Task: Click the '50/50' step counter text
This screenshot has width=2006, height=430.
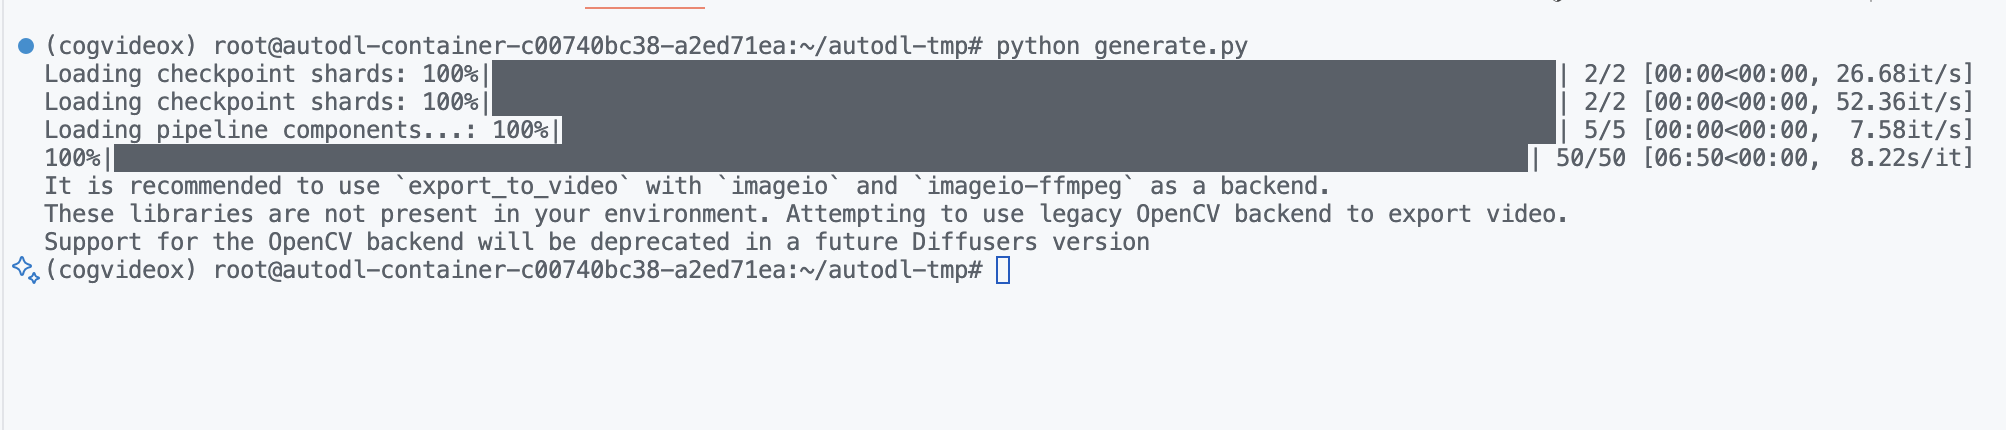Action: [1590, 158]
